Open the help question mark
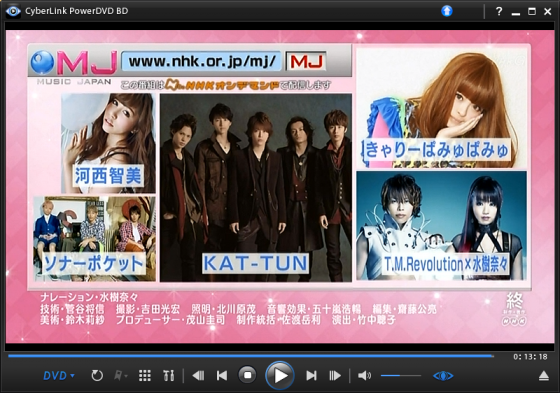This screenshot has width=560, height=393. point(499,11)
